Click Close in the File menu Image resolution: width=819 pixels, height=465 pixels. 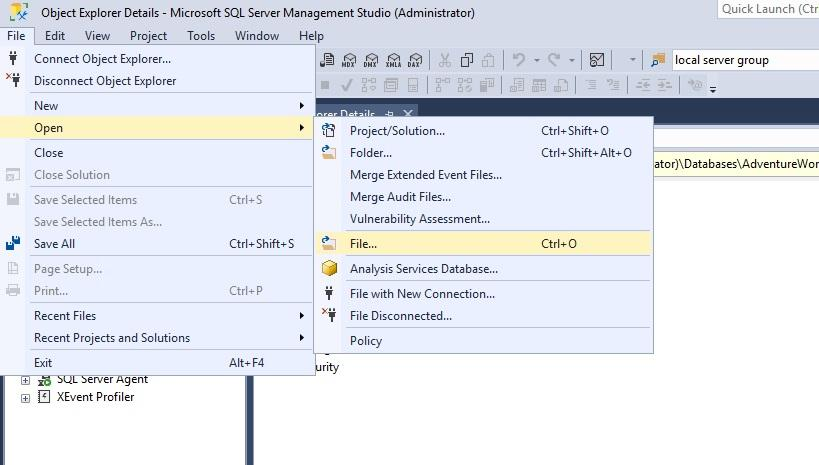pyautogui.click(x=157, y=153)
